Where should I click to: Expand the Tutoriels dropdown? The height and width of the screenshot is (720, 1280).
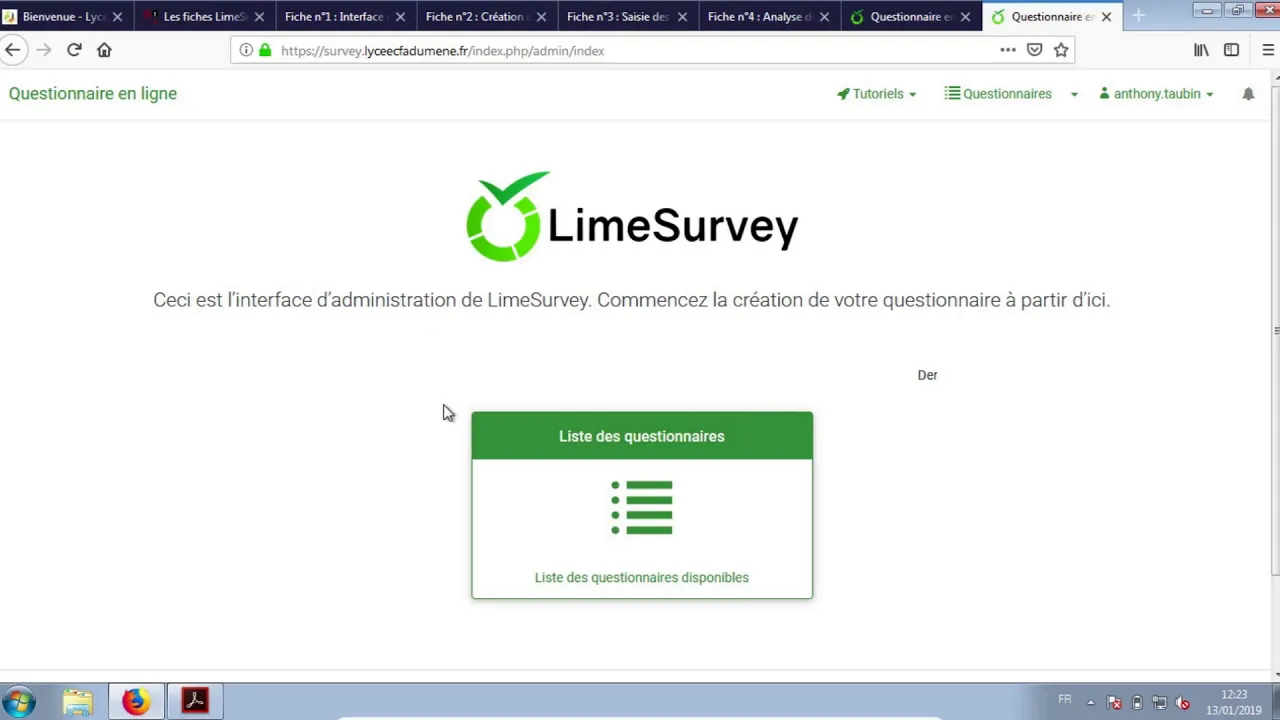(x=877, y=94)
